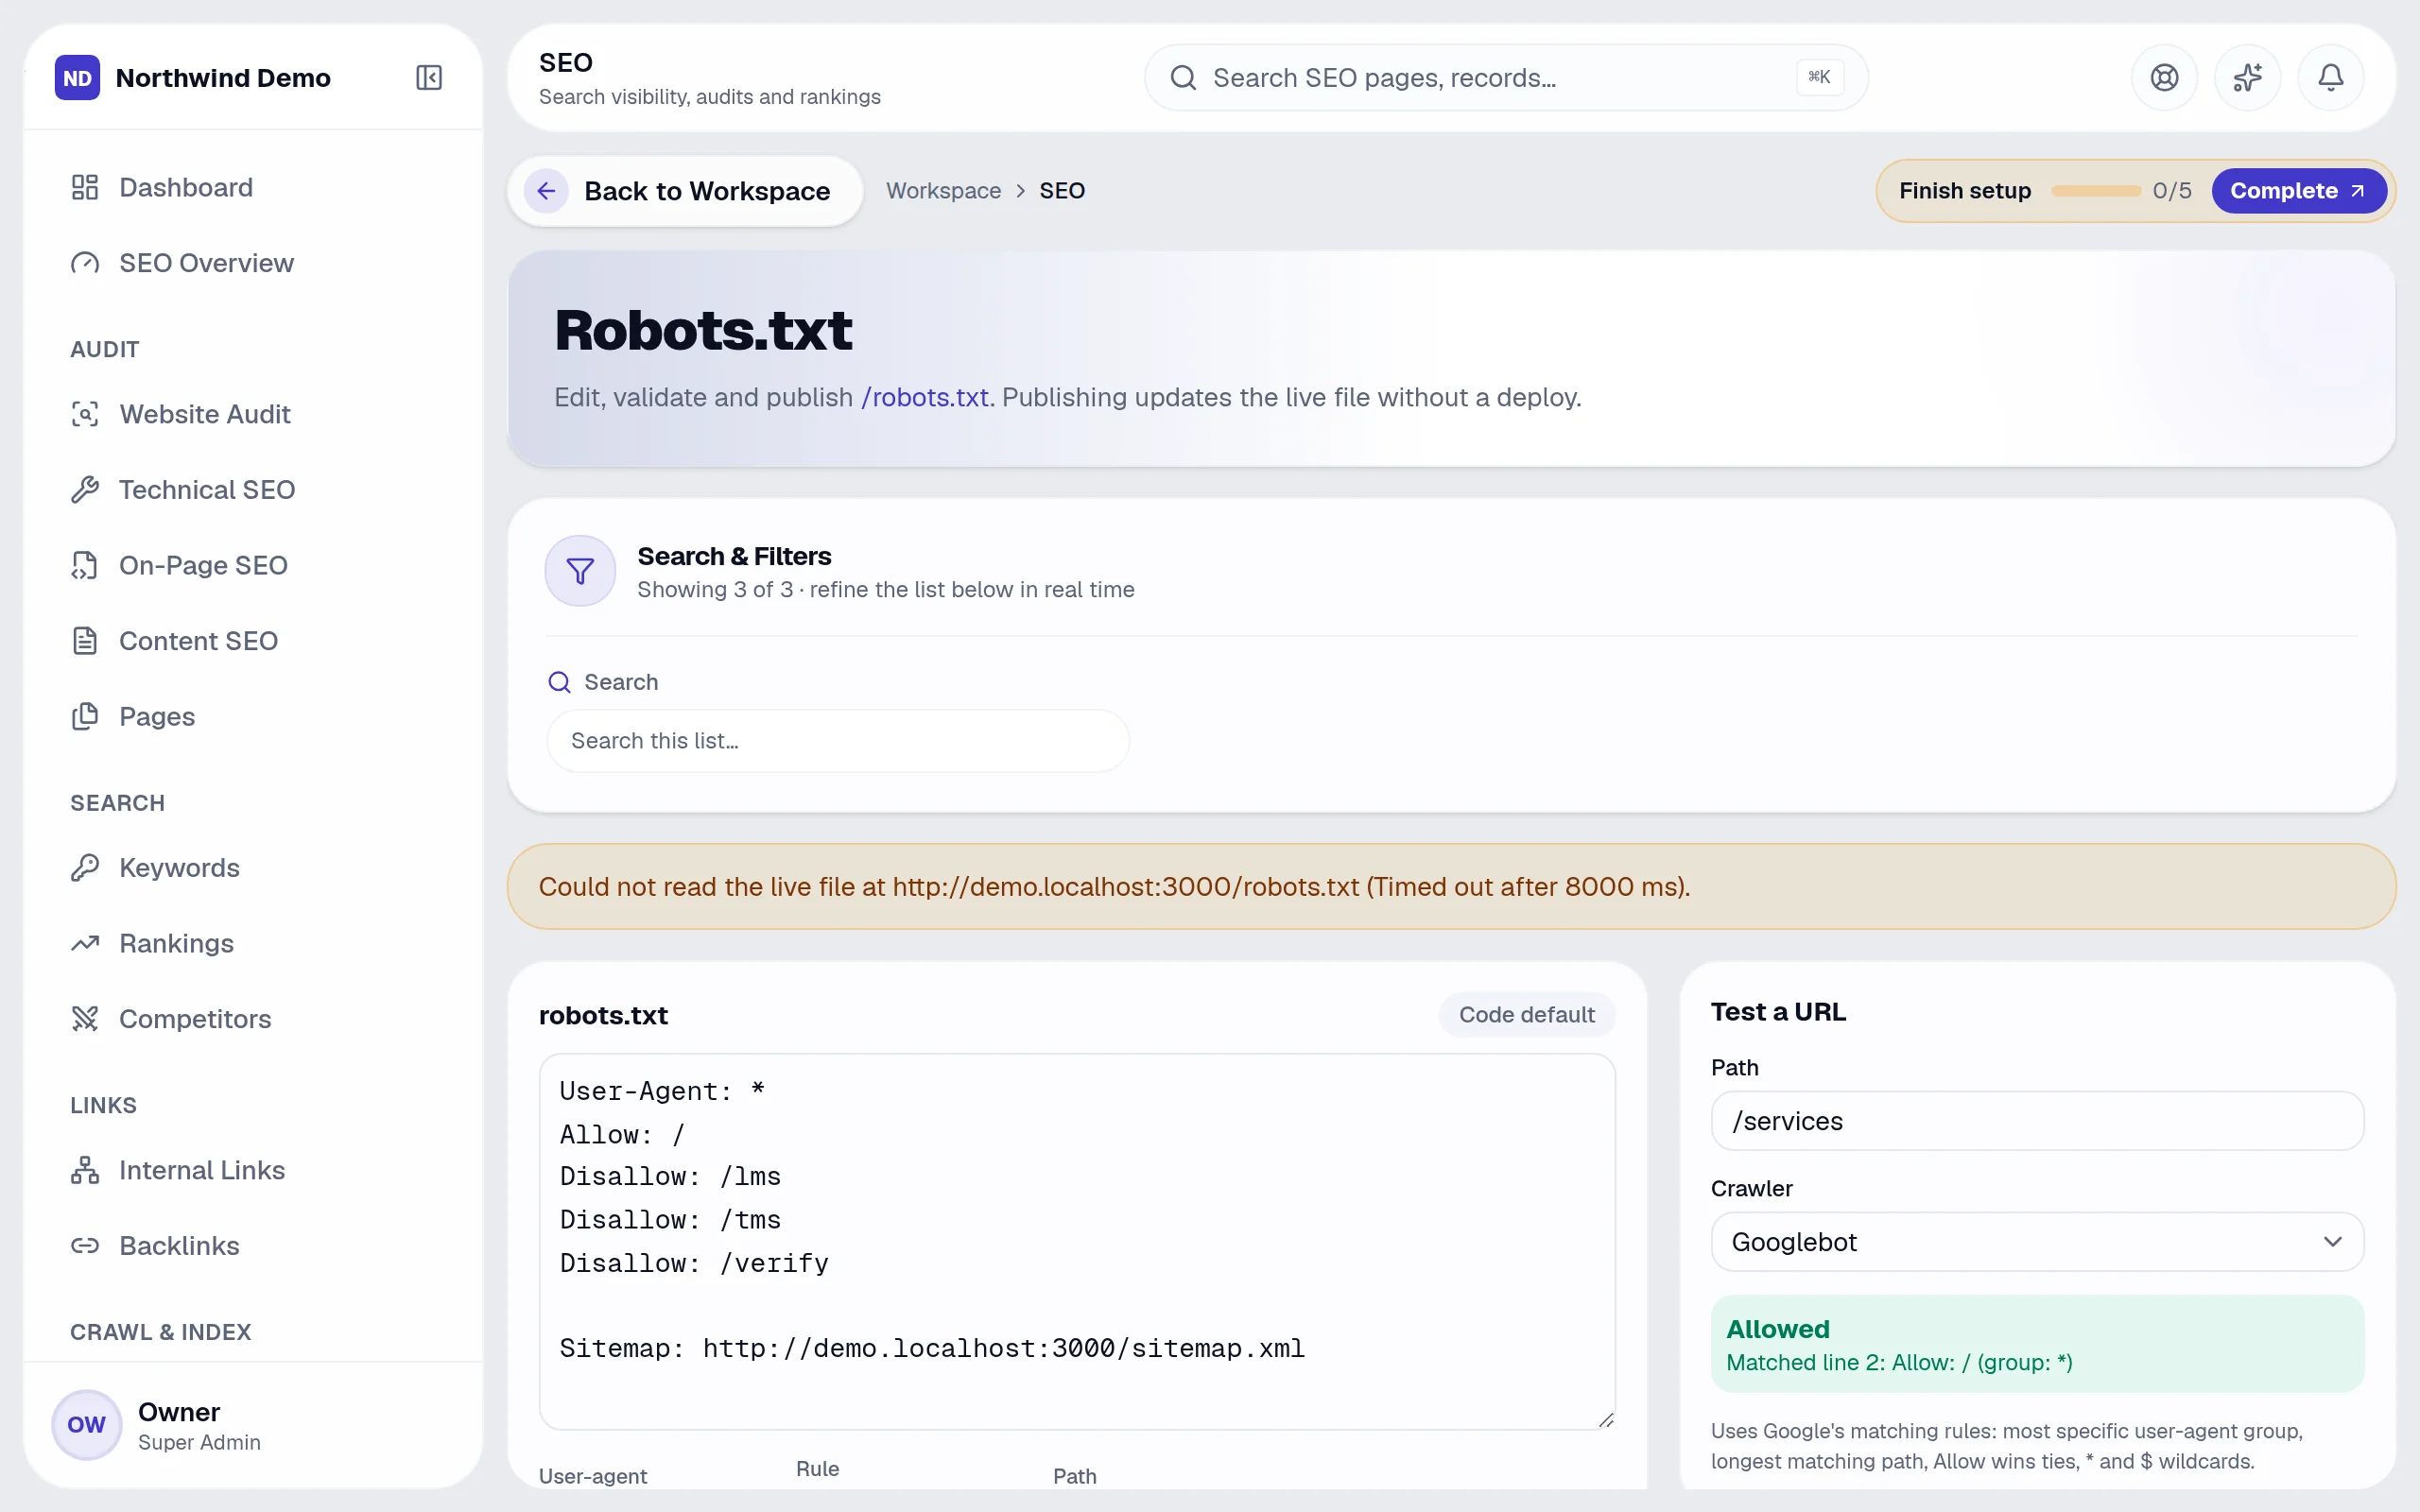Click the Website Audit scan icon
This screenshot has height=1512, width=2420.
[85, 414]
